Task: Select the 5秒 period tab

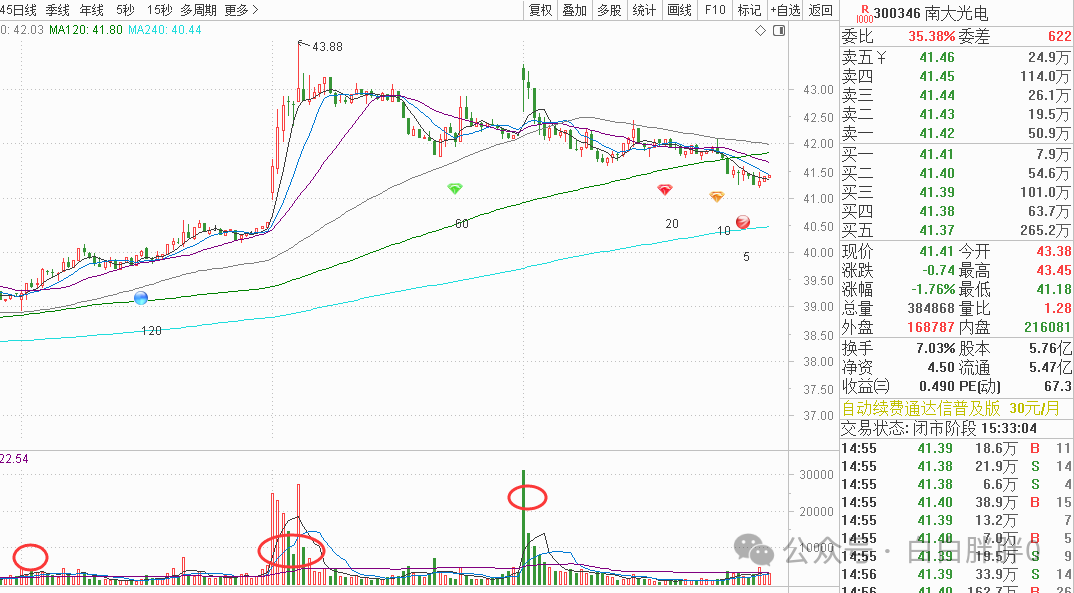Action: point(125,10)
